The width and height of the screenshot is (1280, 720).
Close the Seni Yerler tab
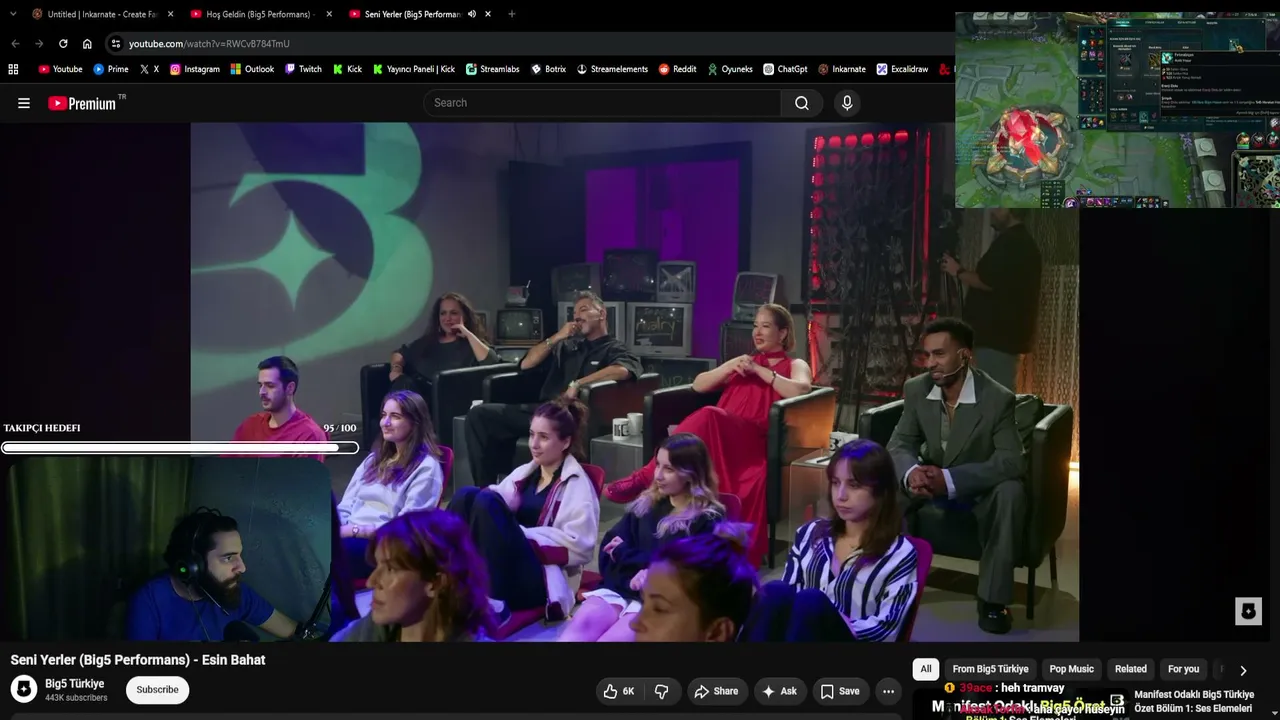[488, 14]
